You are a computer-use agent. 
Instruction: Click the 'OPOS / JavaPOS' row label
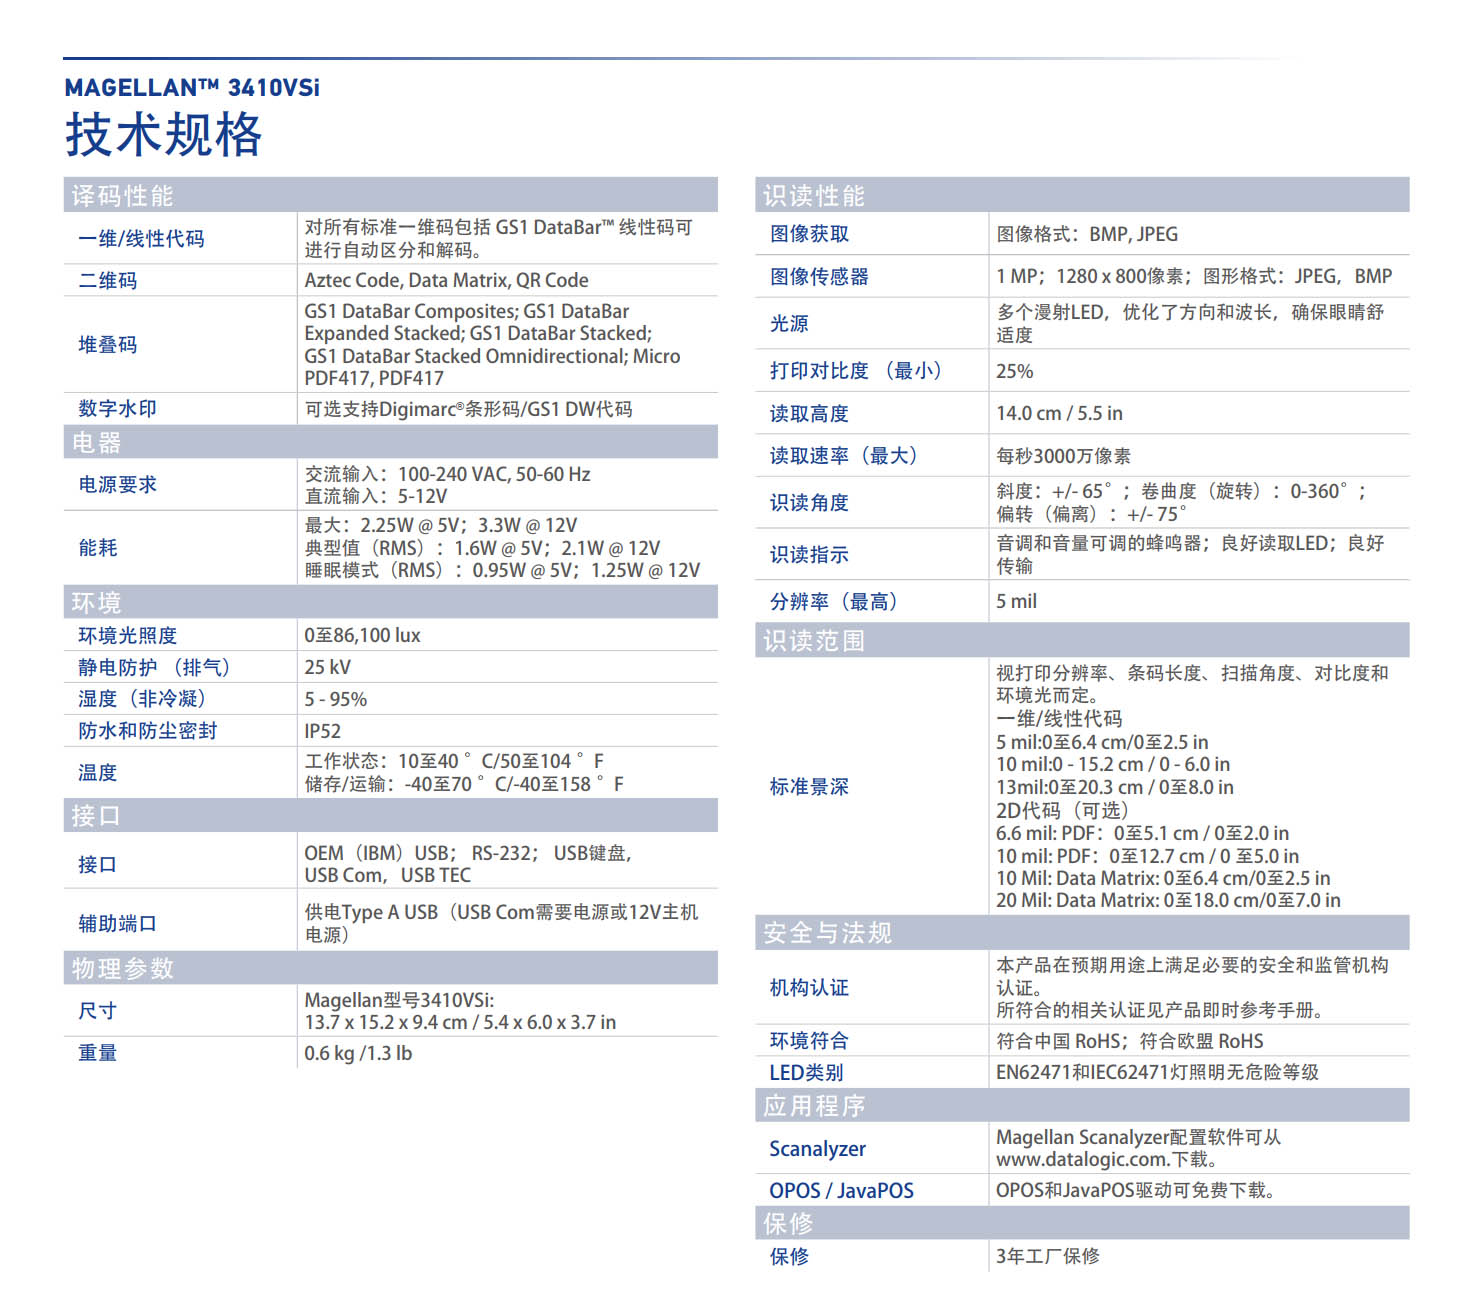pyautogui.click(x=841, y=1191)
